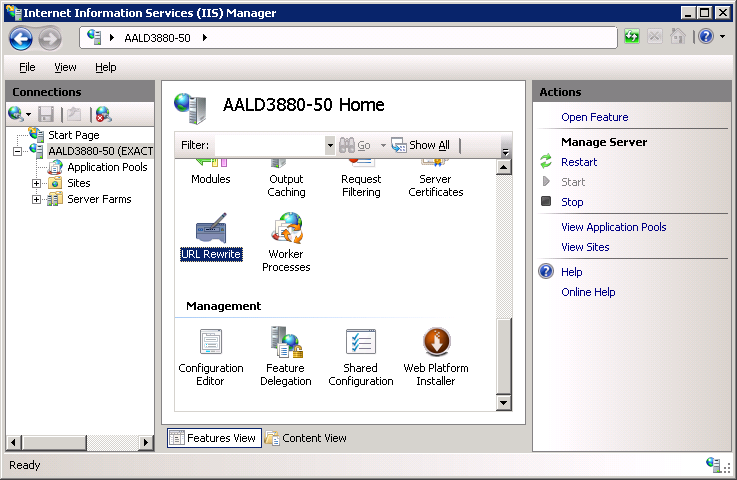Open the Shared Configuration icon
This screenshot has width=737, height=480.
pos(361,341)
